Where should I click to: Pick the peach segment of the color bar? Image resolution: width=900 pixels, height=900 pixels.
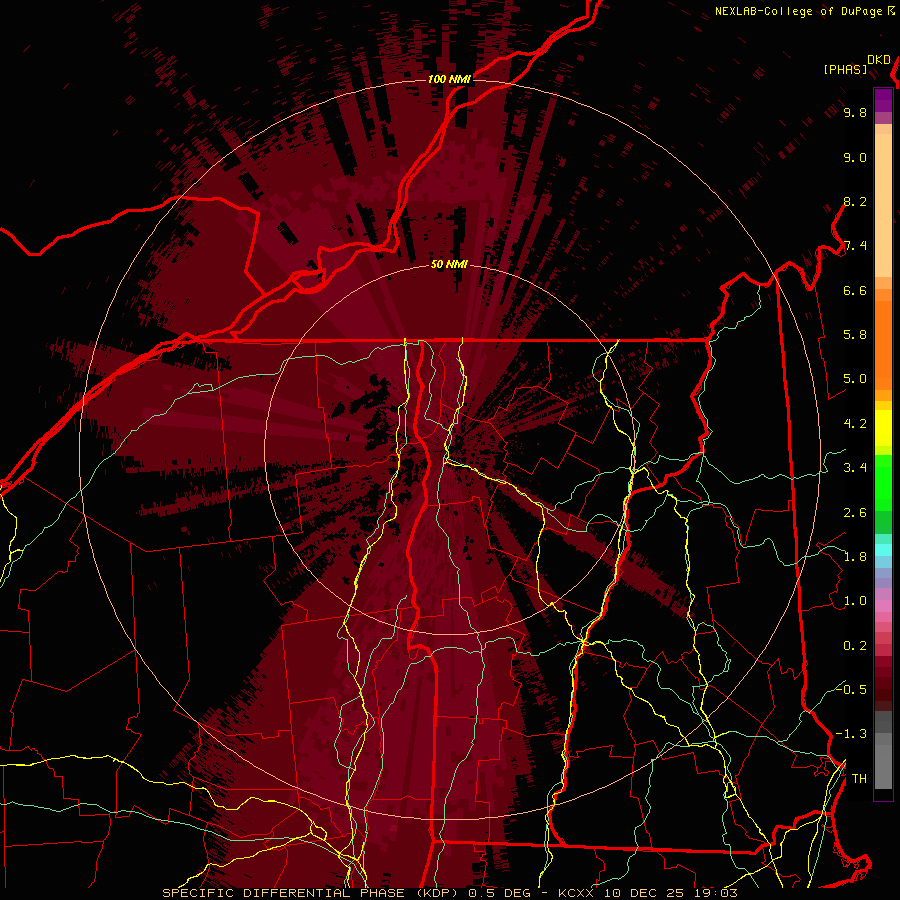click(883, 205)
